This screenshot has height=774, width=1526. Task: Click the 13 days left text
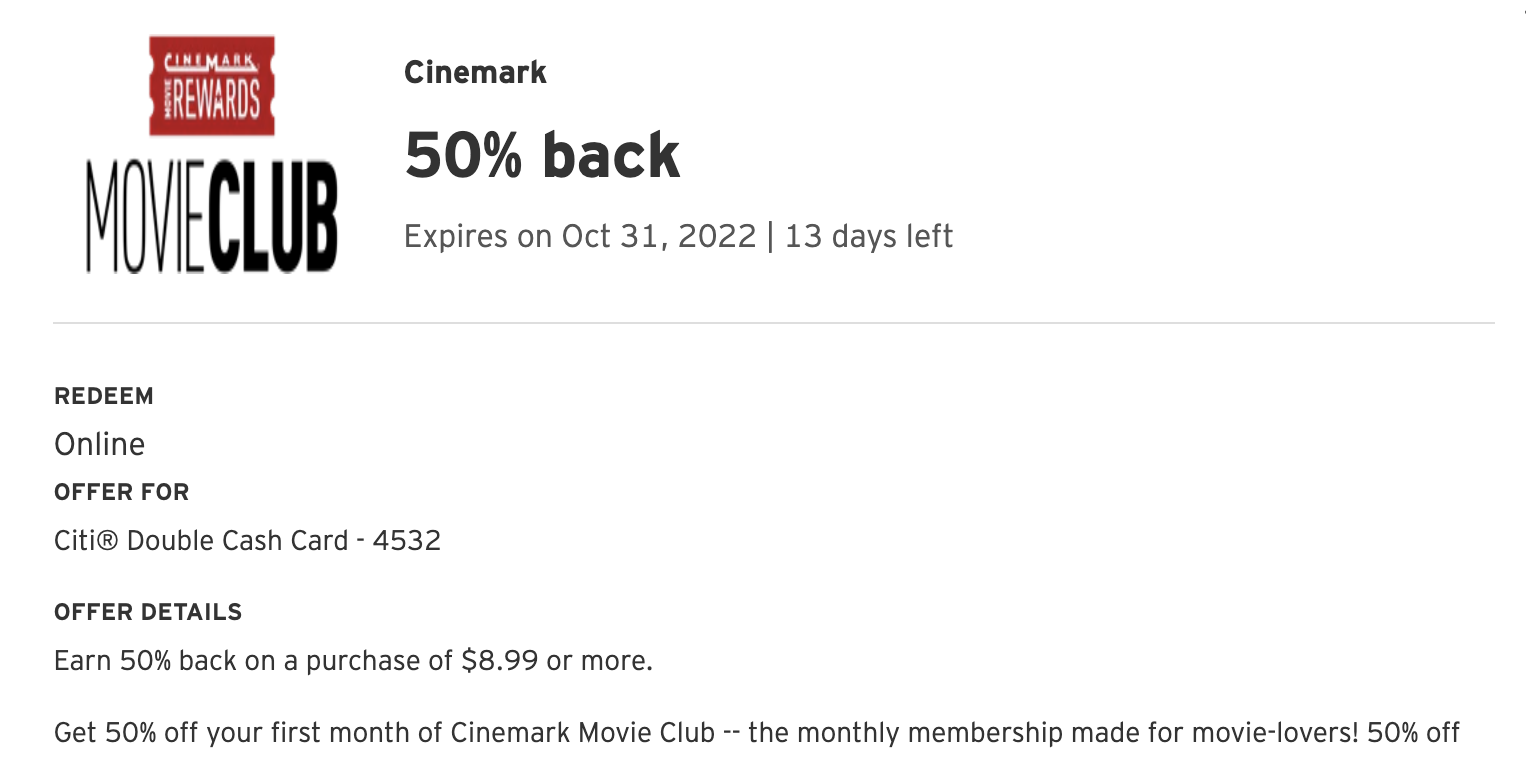[x=869, y=237]
